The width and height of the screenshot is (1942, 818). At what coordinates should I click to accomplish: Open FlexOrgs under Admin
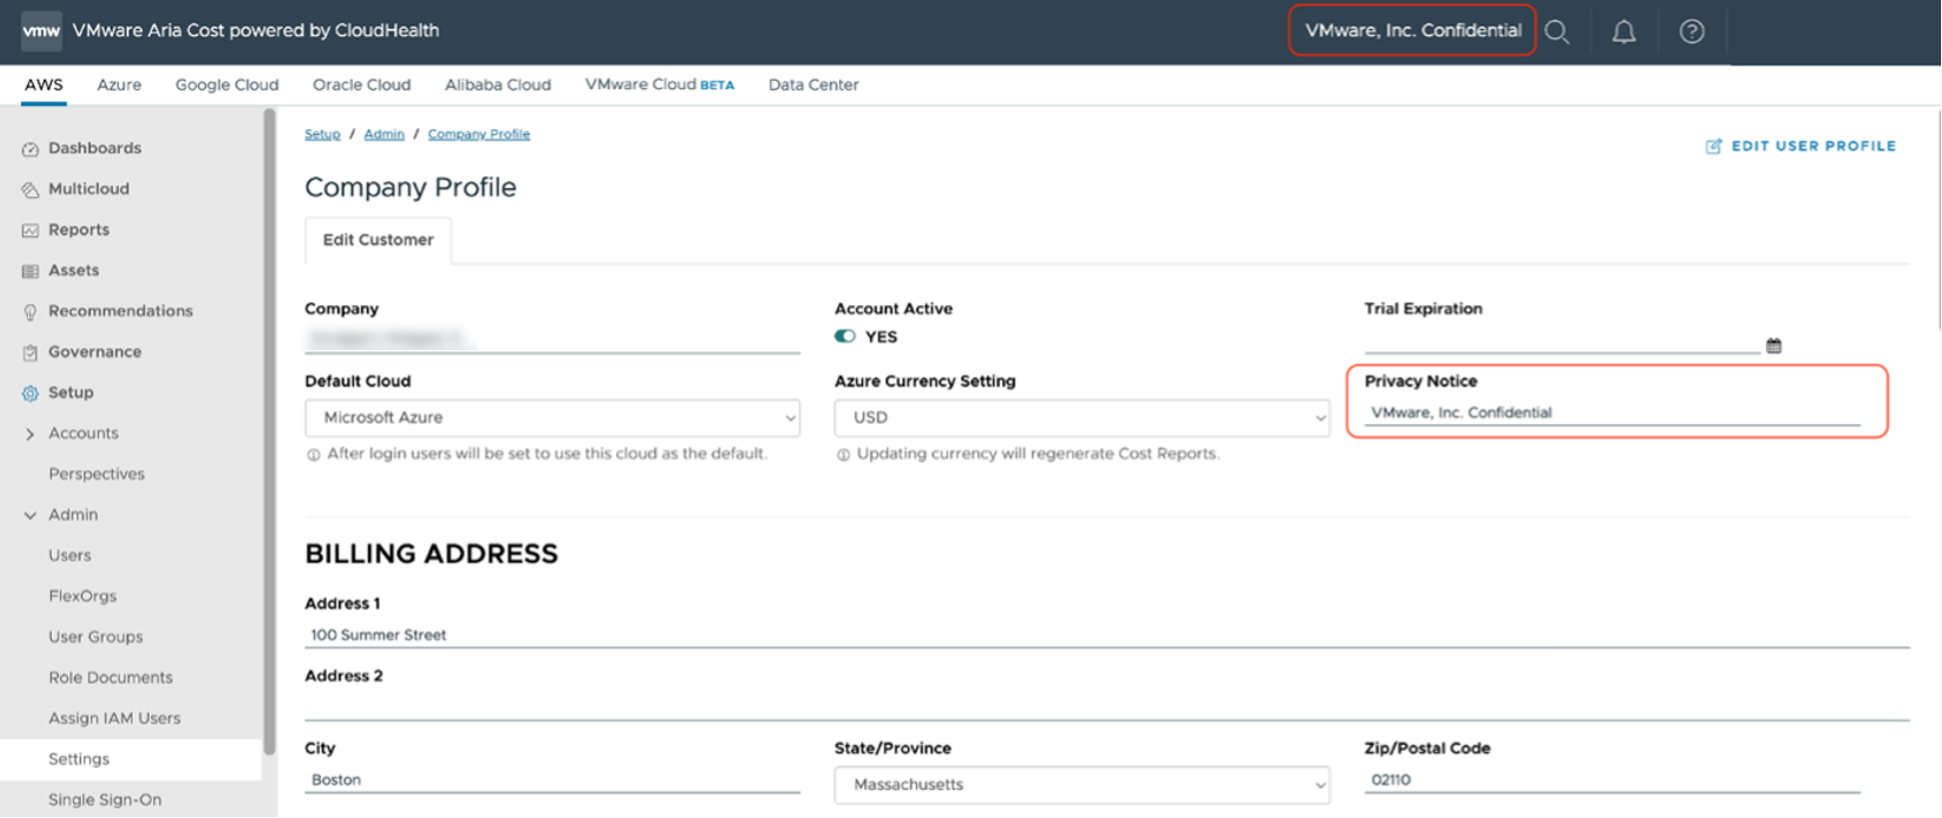83,596
